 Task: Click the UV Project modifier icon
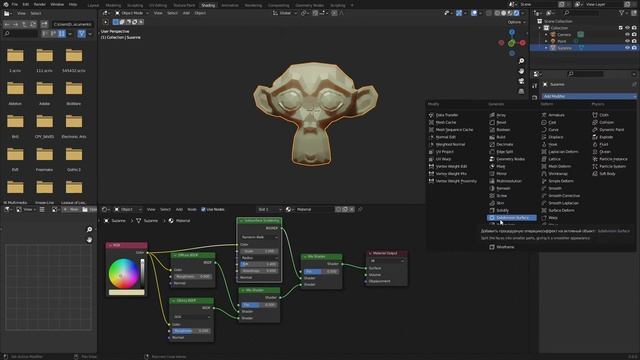coord(431,152)
